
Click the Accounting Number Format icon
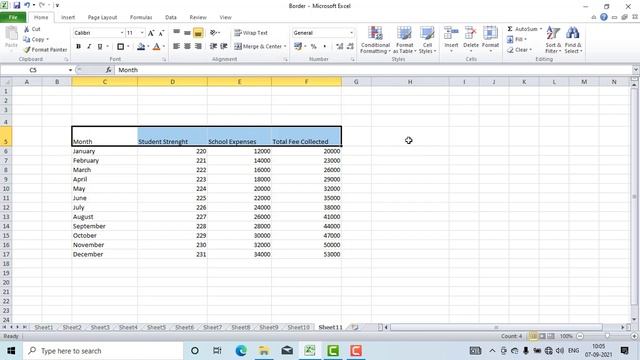click(298, 46)
